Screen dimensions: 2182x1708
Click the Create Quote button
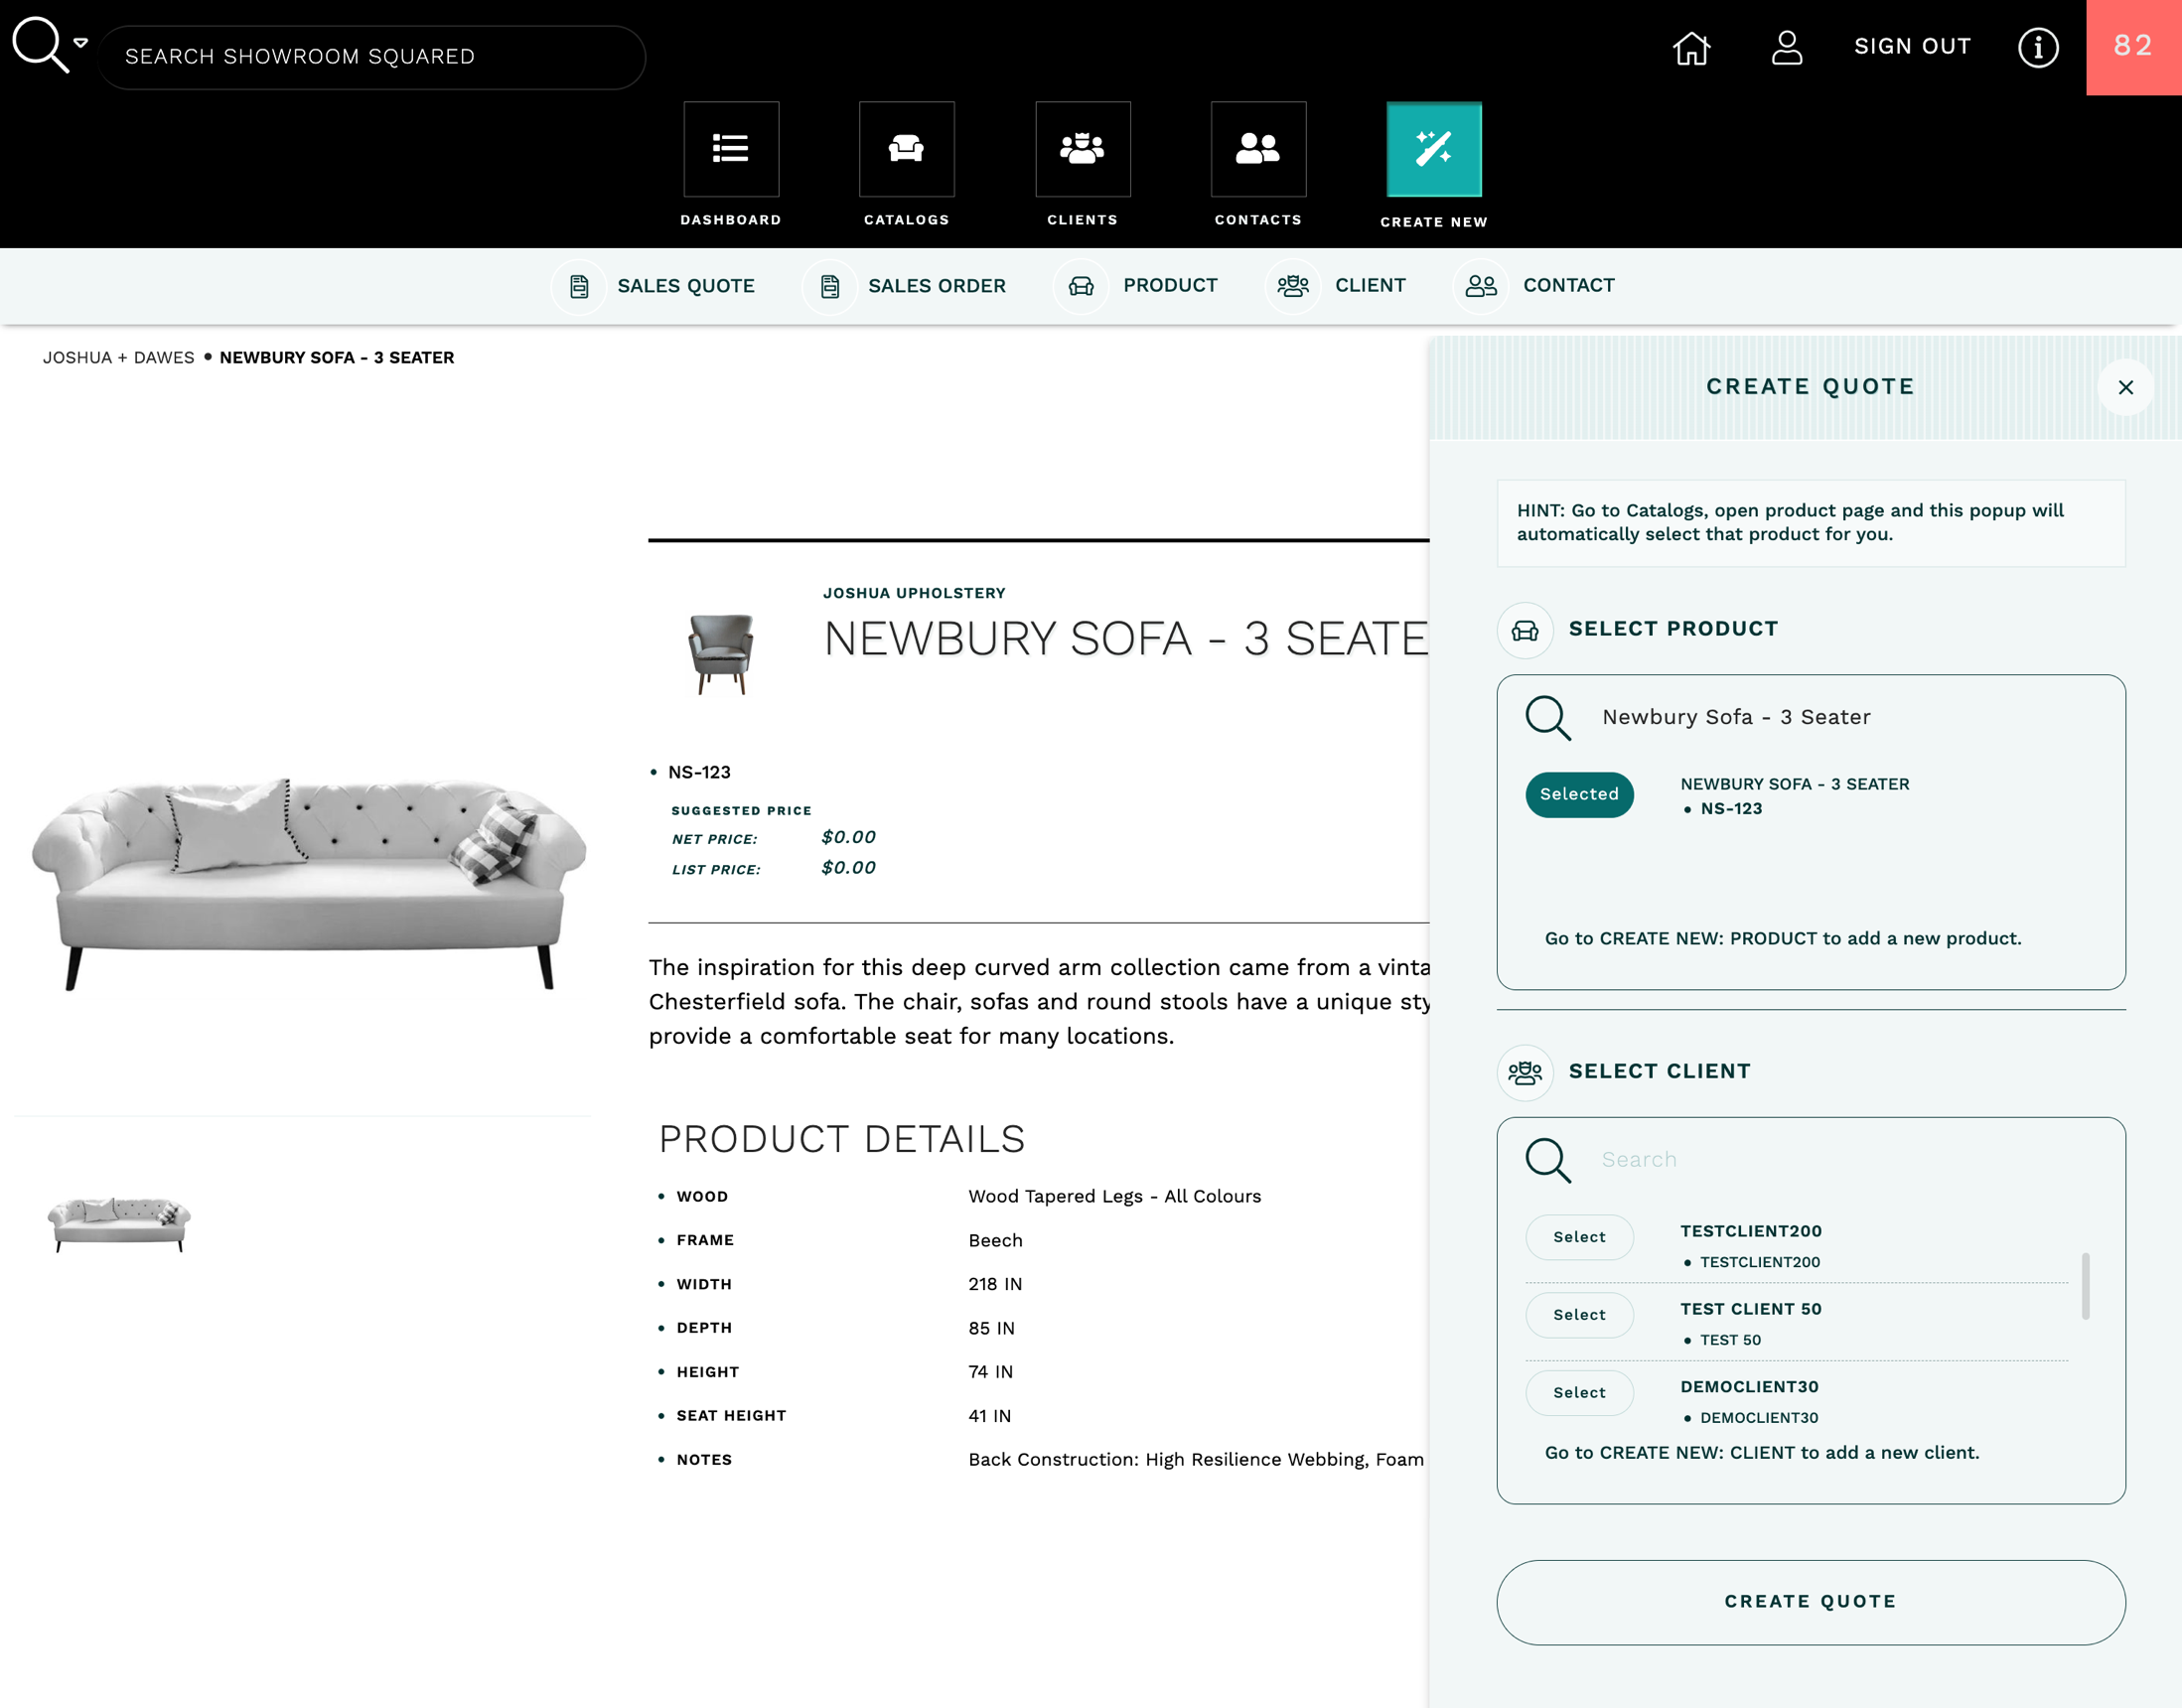coord(1810,1601)
